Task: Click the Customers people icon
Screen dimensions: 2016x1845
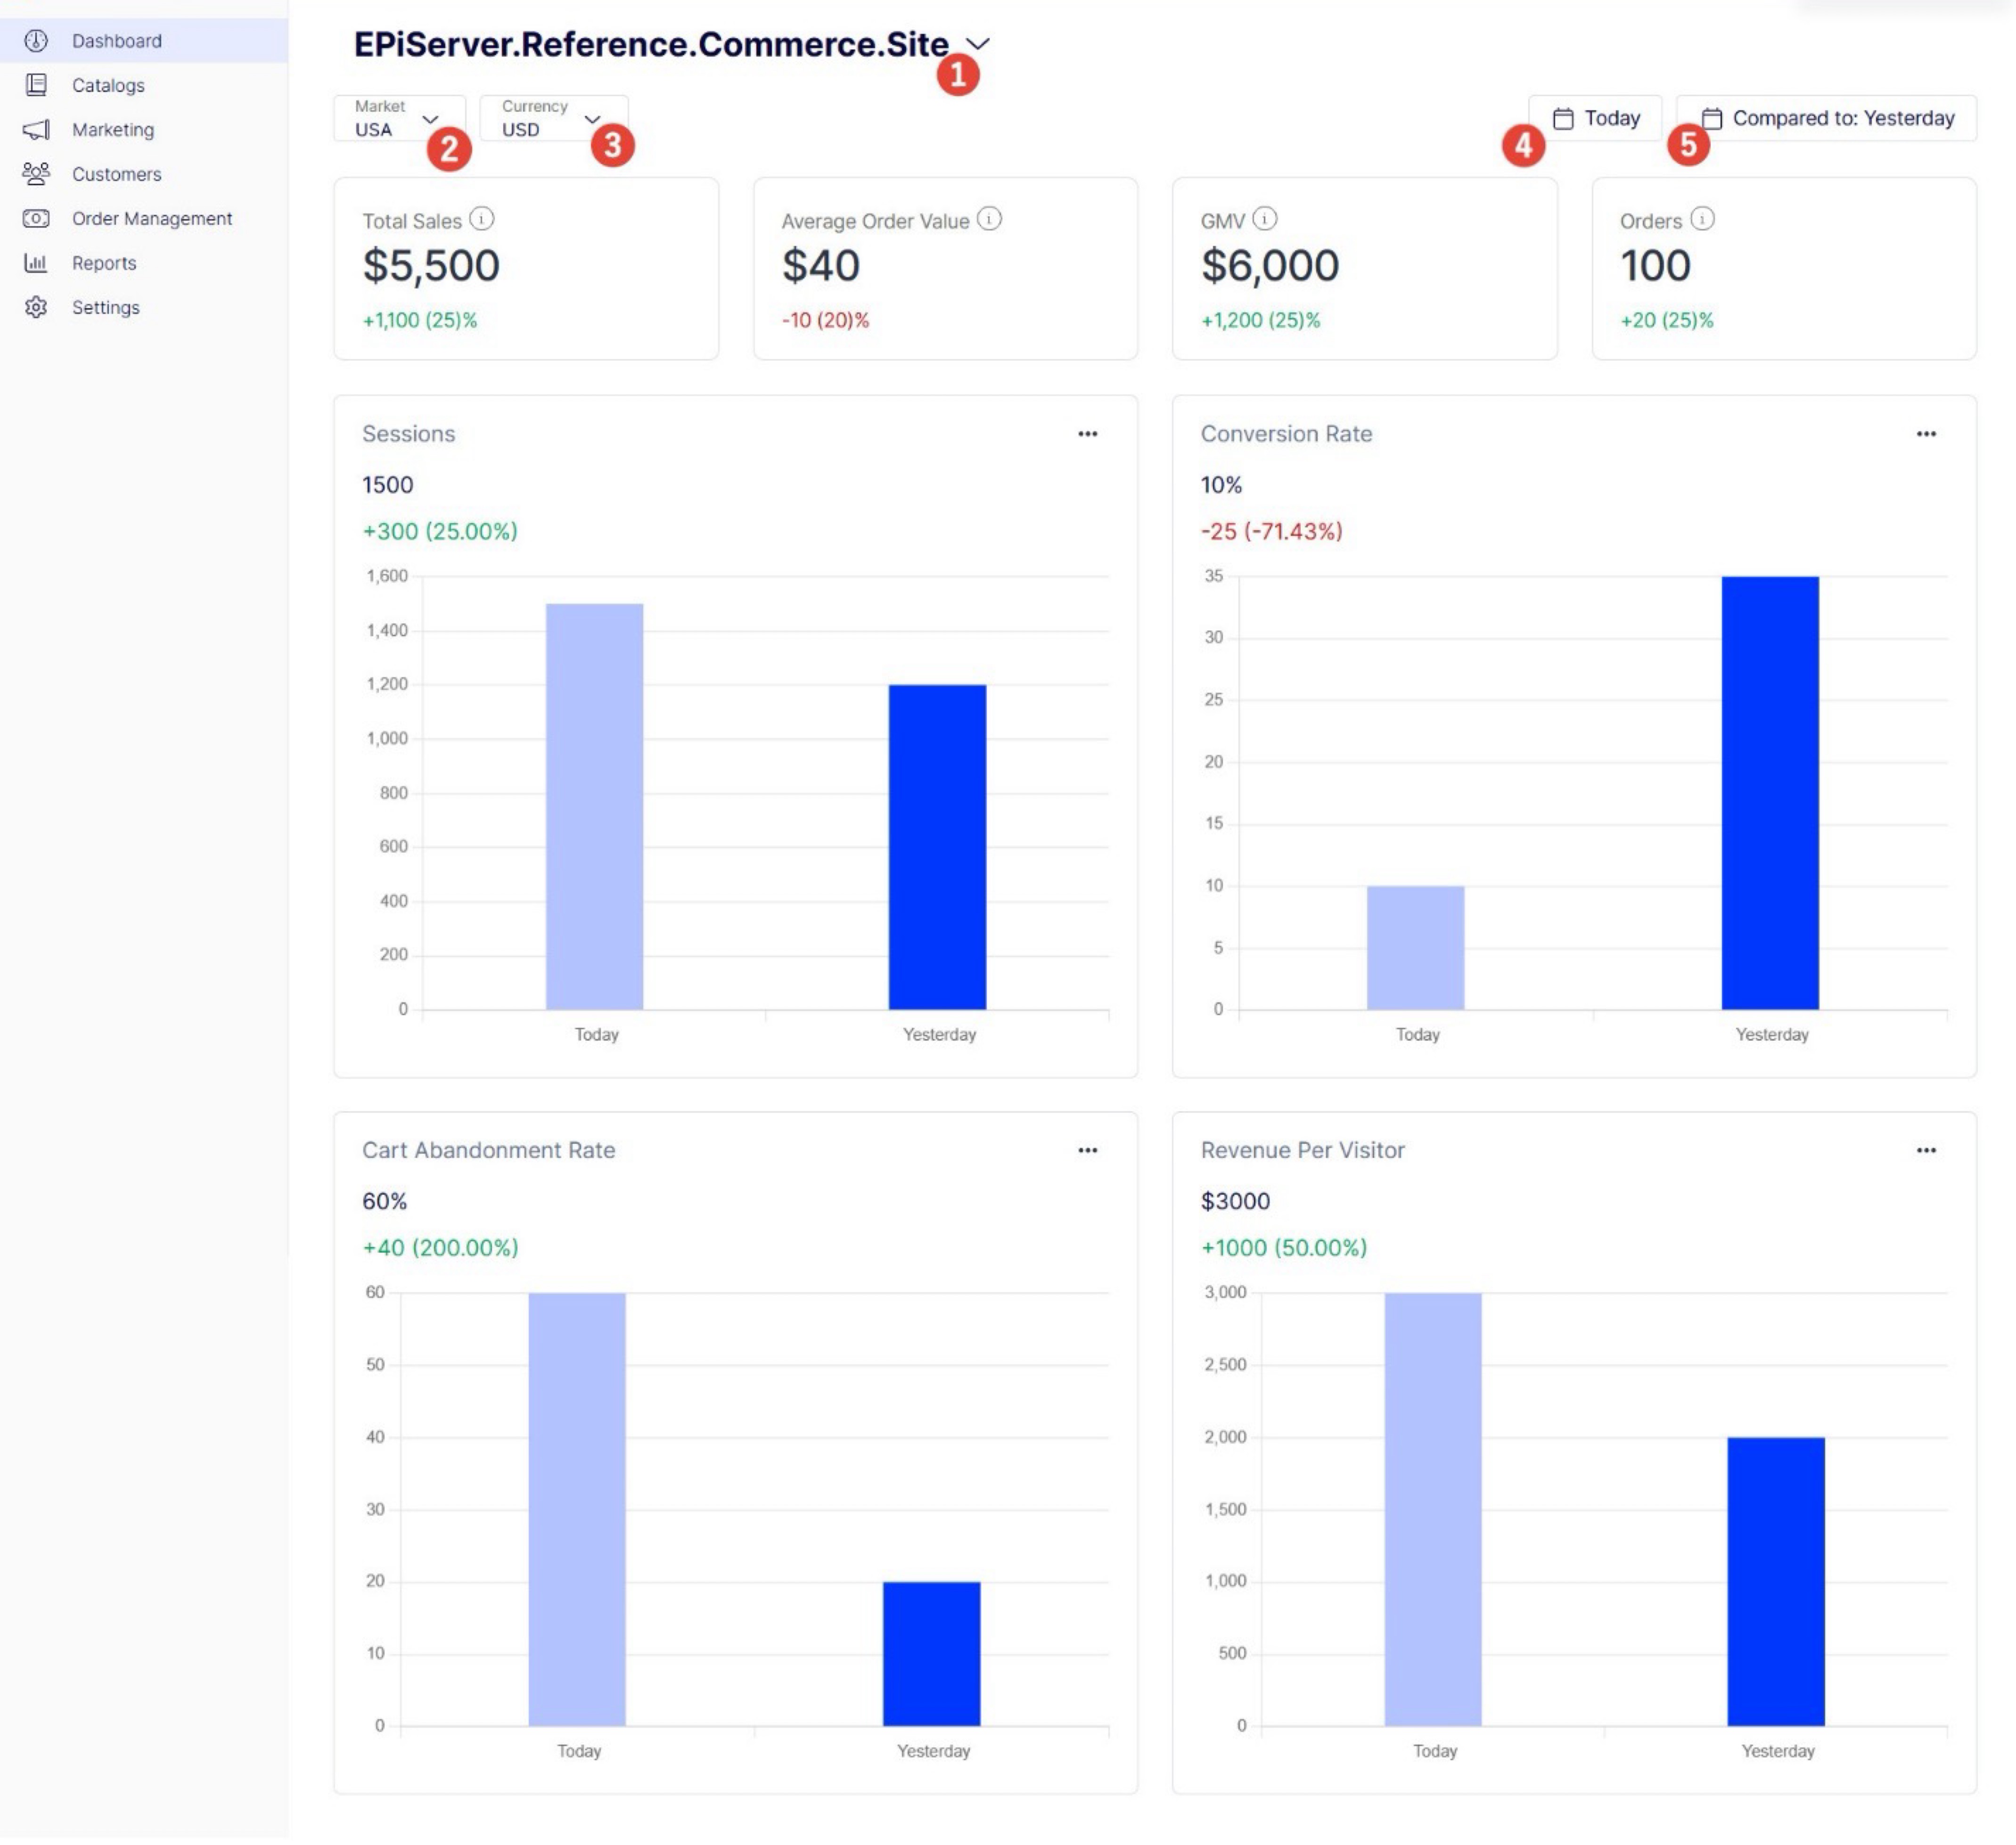Action: 36,174
